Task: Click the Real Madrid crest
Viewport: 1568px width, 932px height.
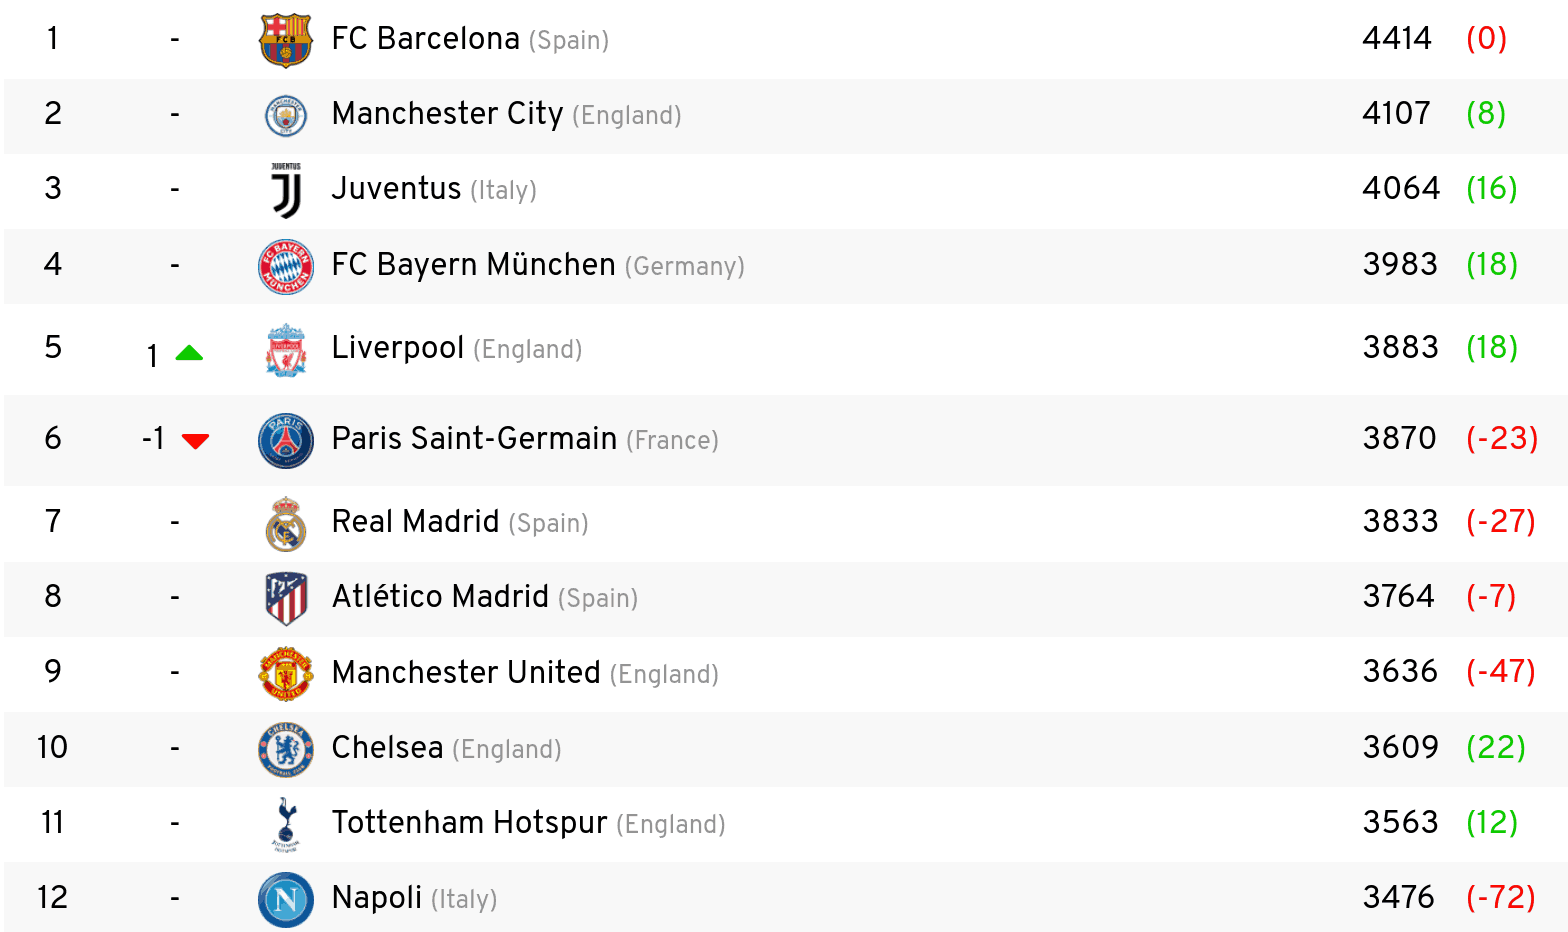Action: (286, 524)
